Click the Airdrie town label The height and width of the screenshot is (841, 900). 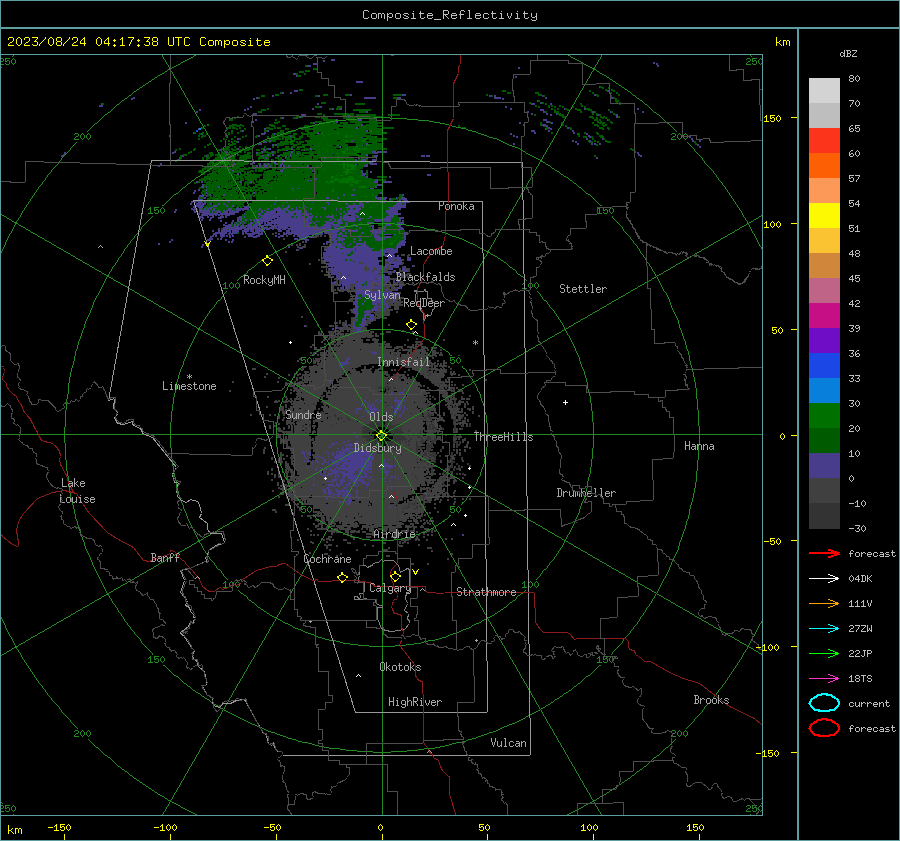[394, 534]
